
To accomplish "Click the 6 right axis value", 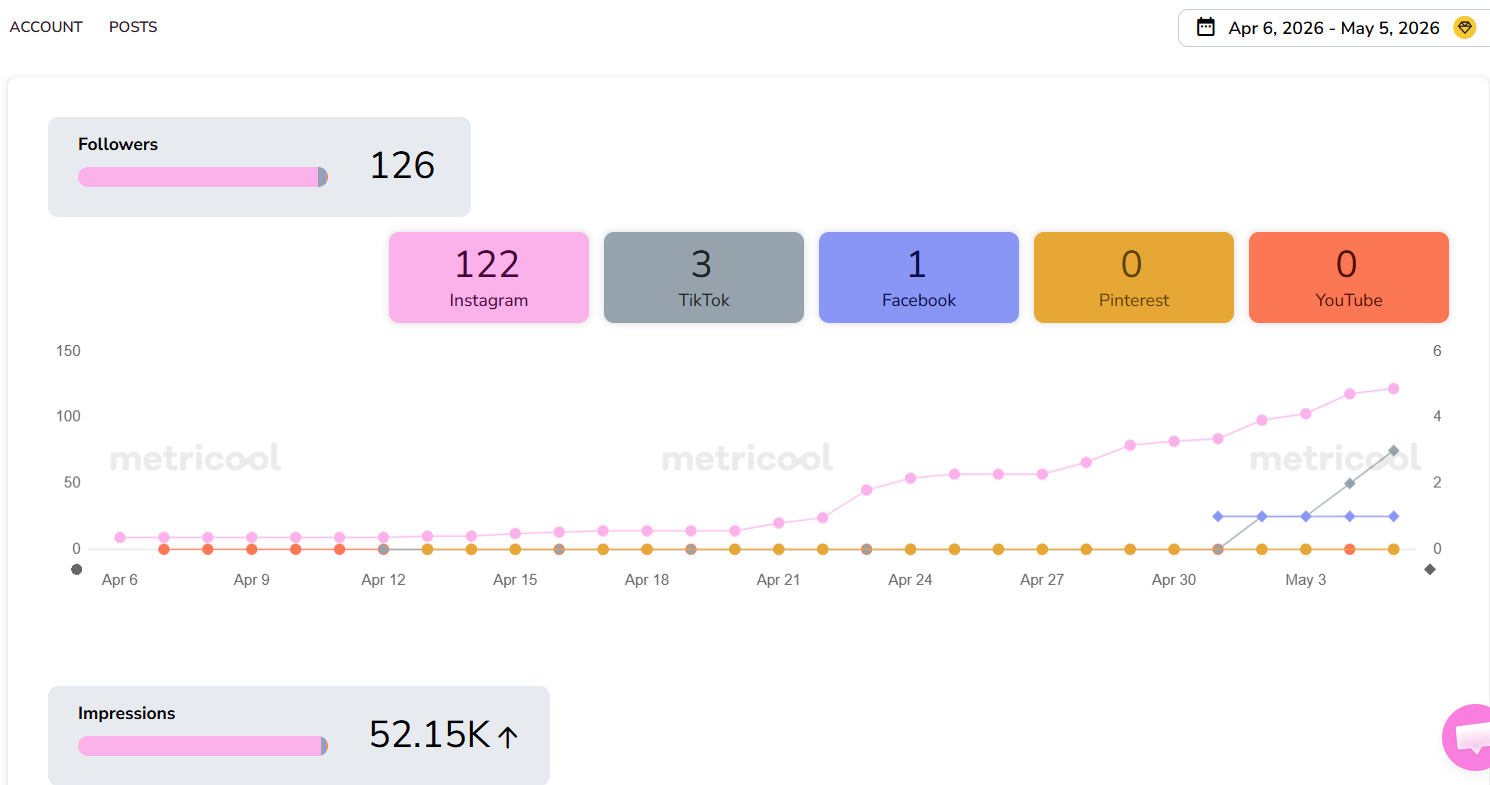I will [1437, 351].
